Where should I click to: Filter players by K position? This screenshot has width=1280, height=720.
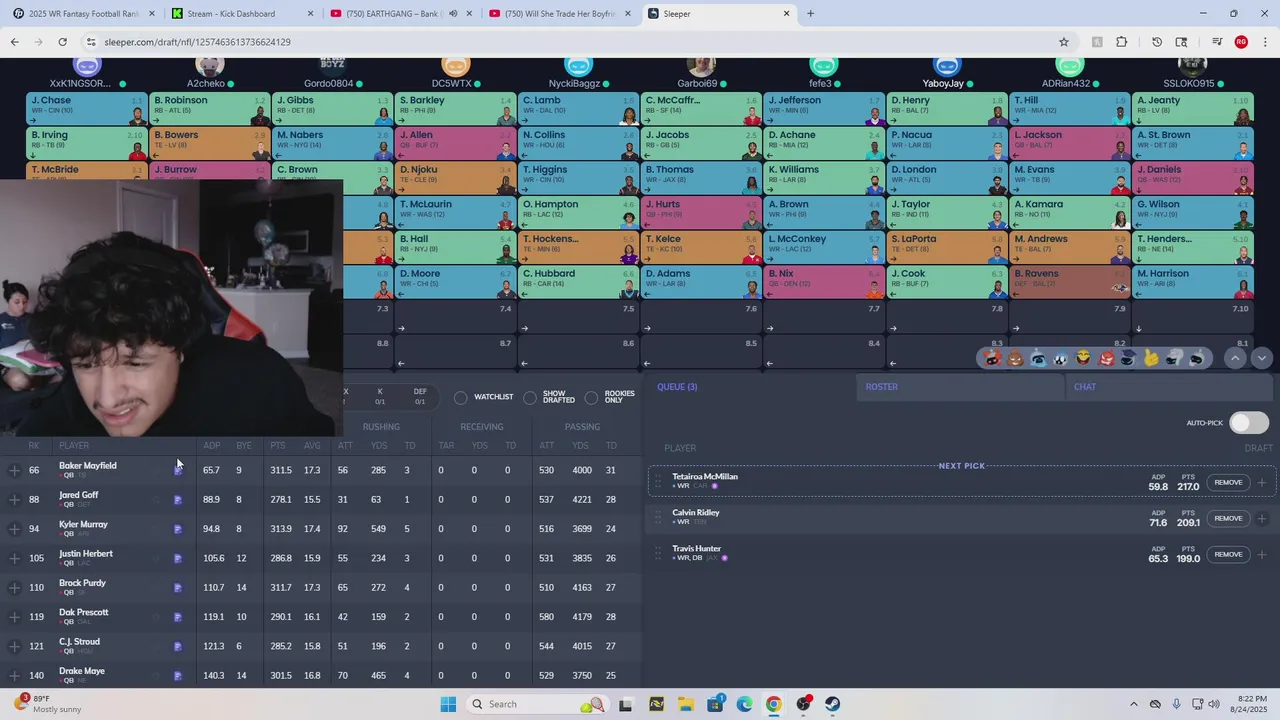(380, 397)
